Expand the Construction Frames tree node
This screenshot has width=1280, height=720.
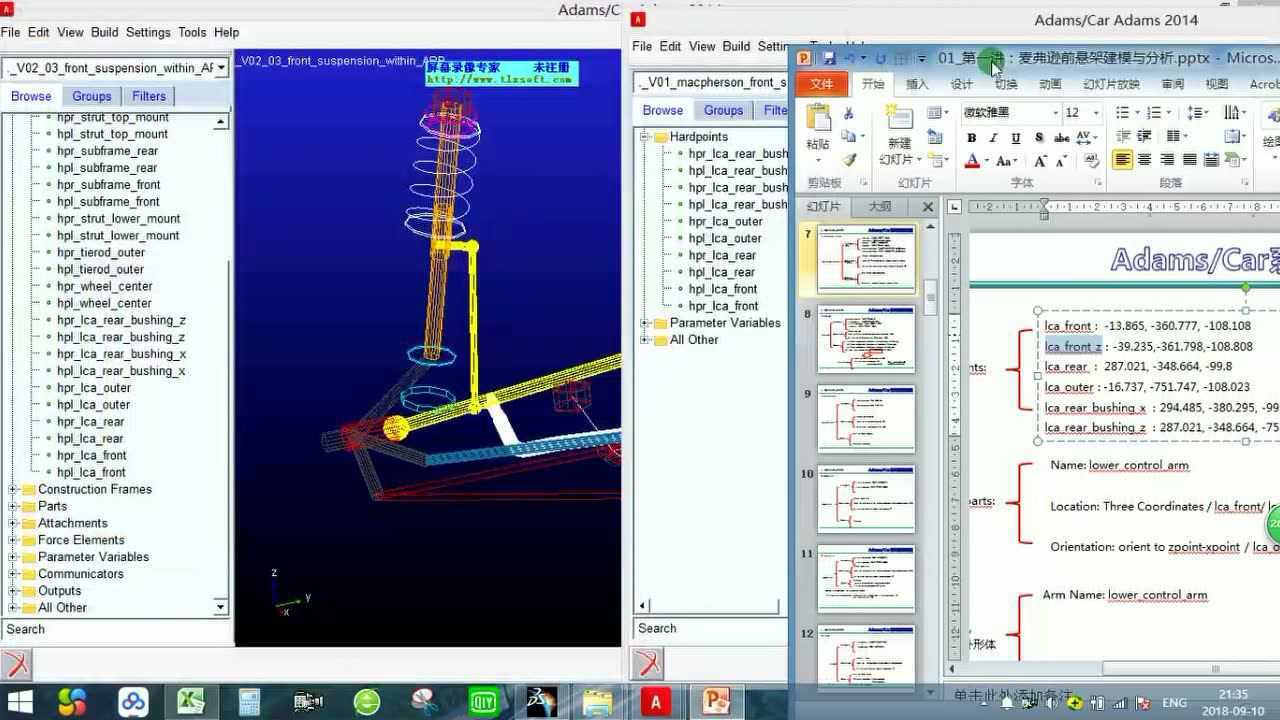[x=14, y=490]
